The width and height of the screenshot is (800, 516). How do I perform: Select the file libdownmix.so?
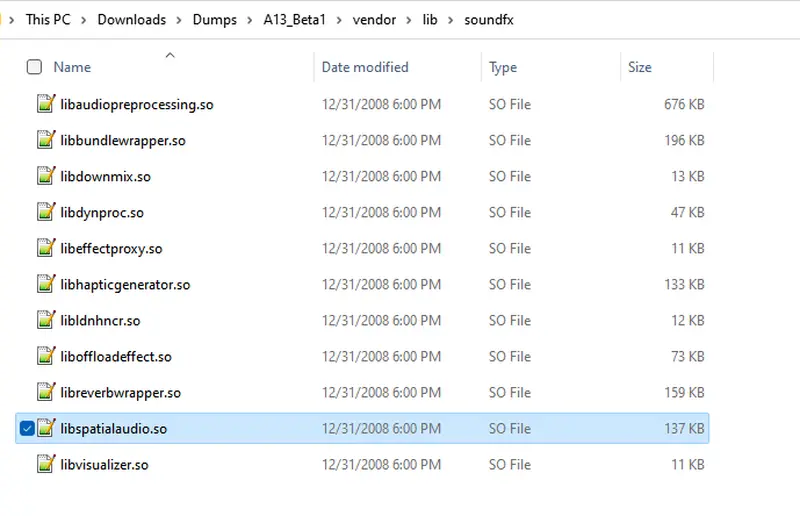106,176
